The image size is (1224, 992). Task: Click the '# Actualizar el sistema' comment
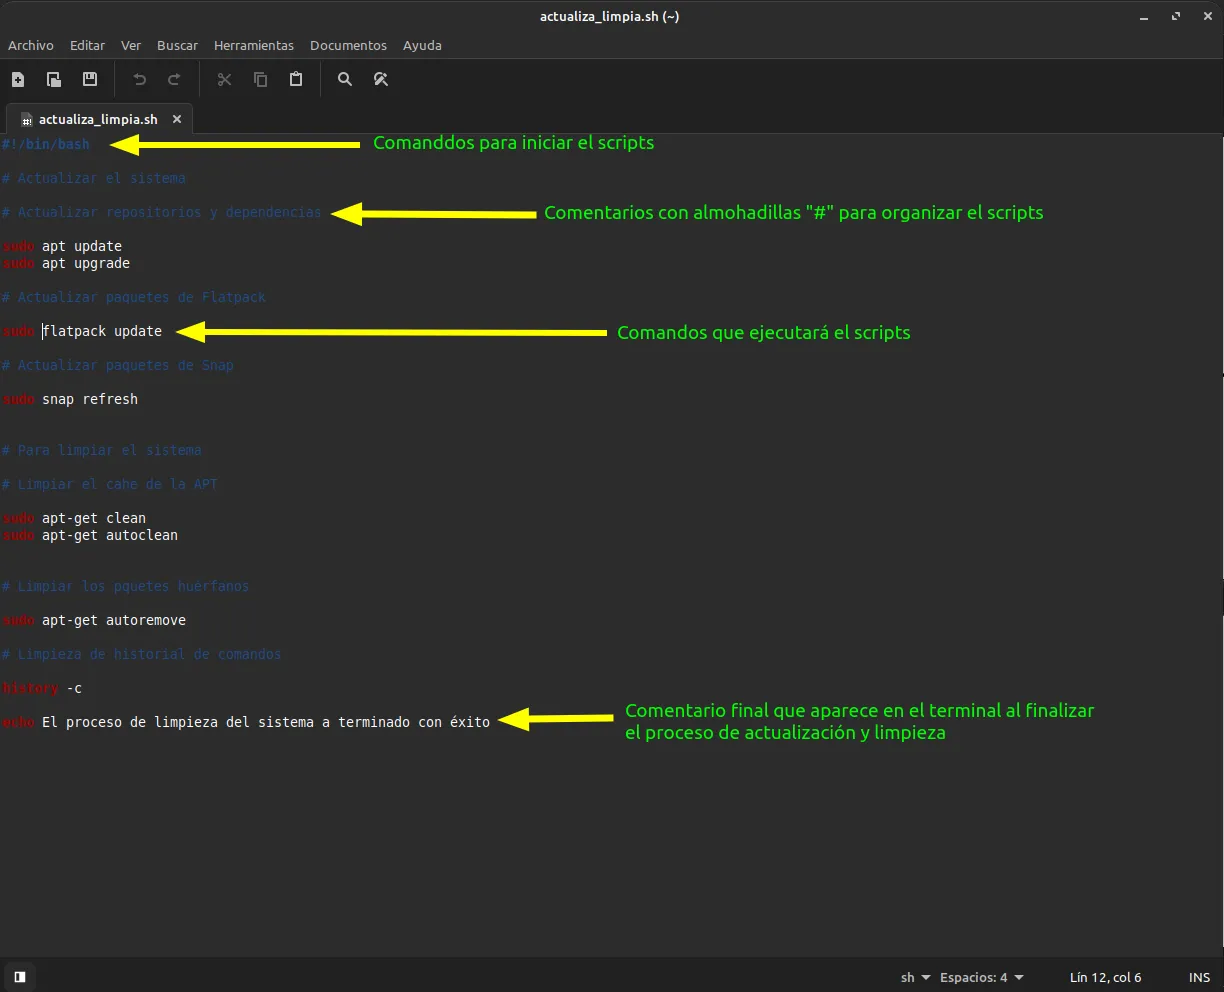pos(94,178)
